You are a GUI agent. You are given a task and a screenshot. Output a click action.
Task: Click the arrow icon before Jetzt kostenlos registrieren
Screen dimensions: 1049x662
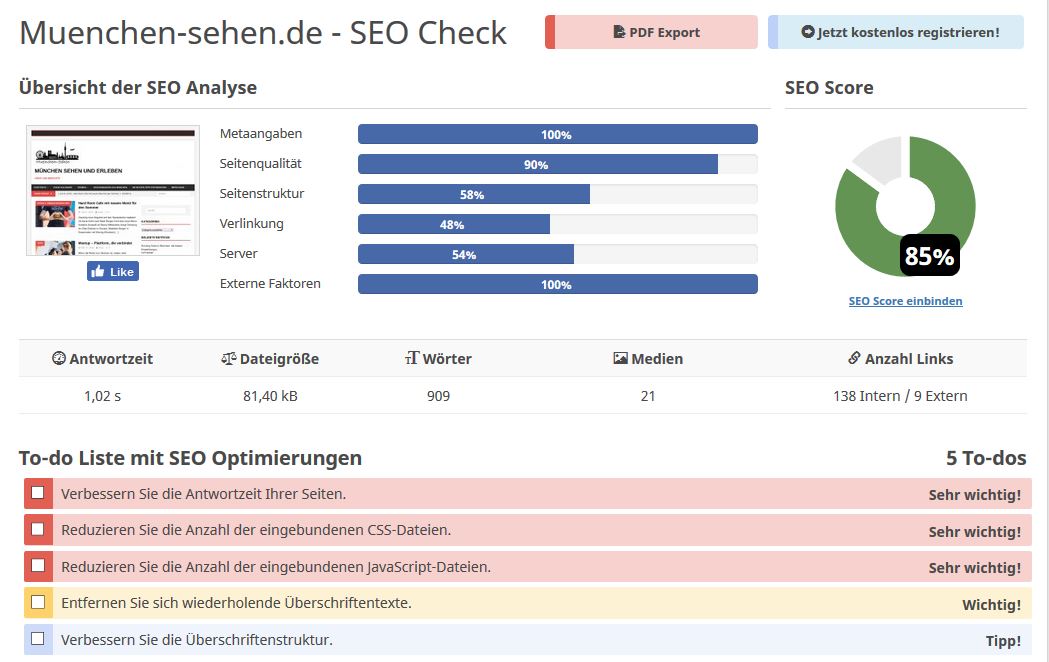[807, 32]
